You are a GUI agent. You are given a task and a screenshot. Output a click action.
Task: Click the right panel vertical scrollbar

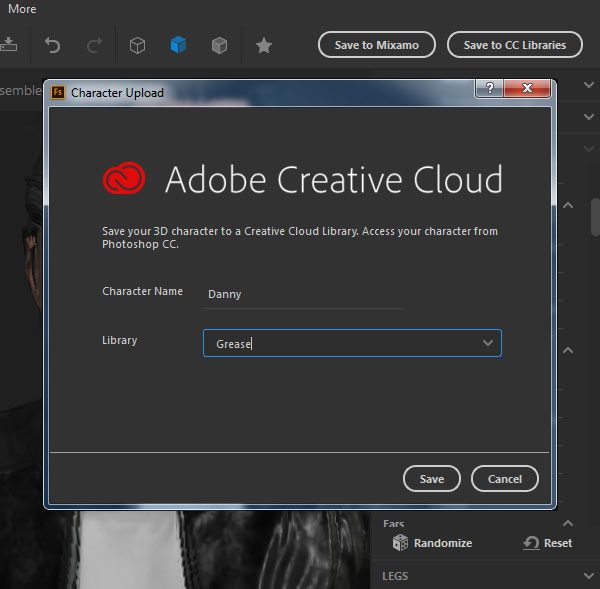[595, 217]
